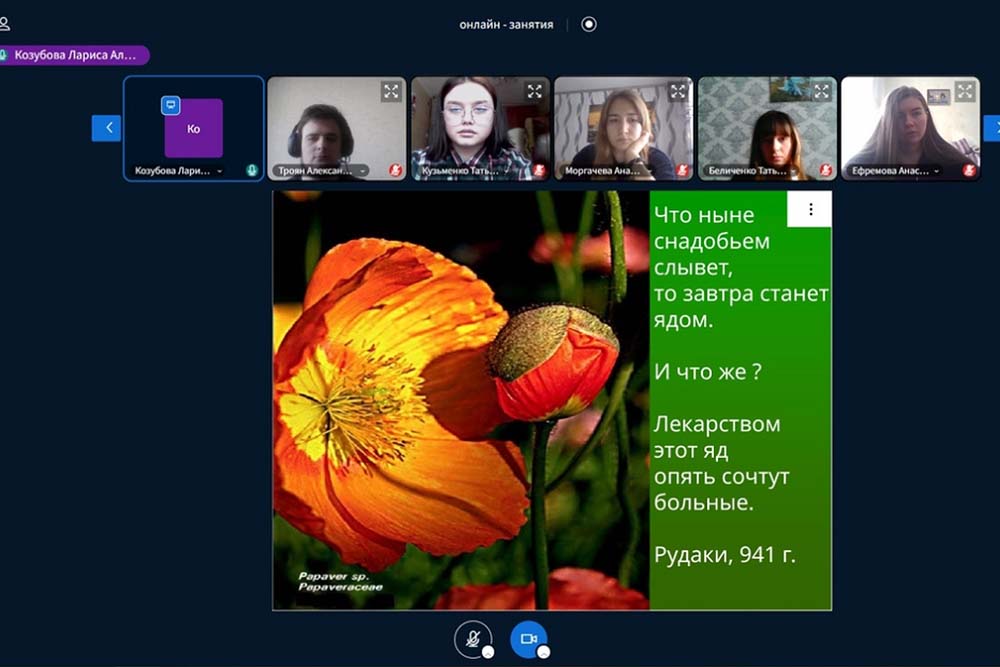Fullscreen Беличенко Татьяна's webcam
1000x667 pixels.
click(x=822, y=91)
